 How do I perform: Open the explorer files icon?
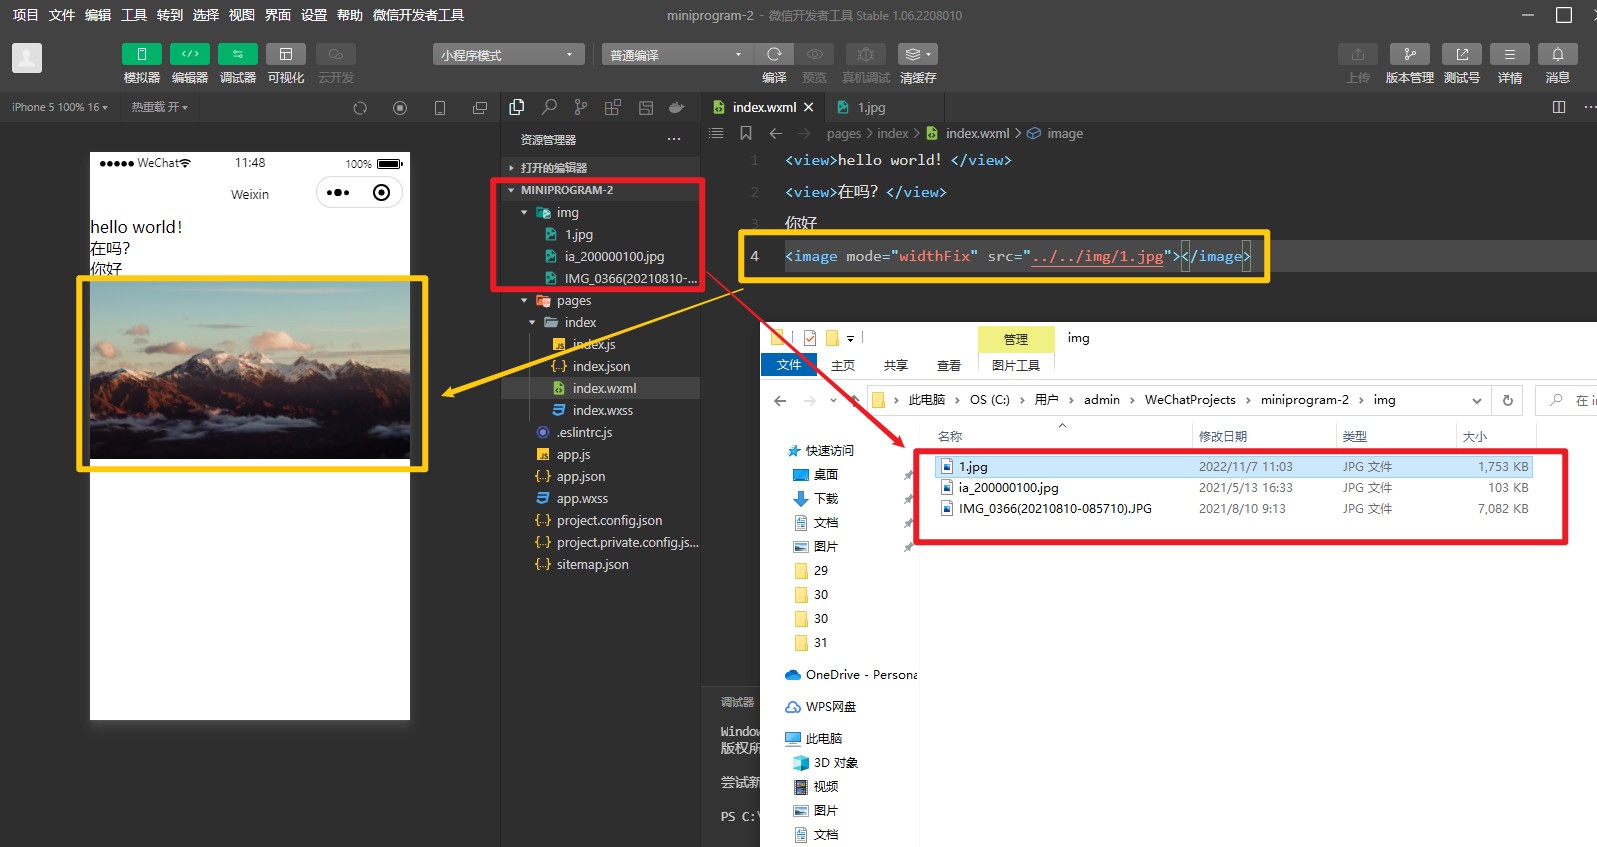tap(517, 107)
